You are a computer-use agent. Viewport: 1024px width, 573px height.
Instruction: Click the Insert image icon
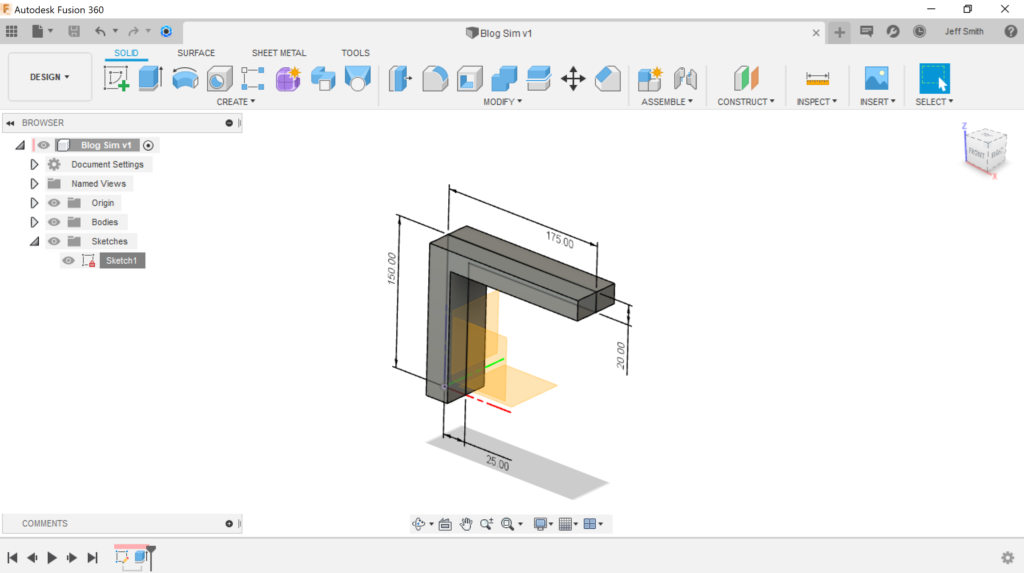(x=876, y=78)
